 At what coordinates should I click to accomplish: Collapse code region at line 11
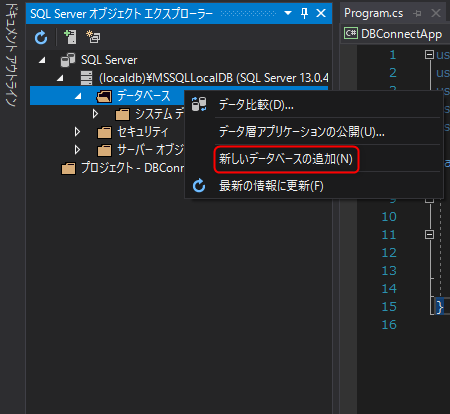click(429, 235)
